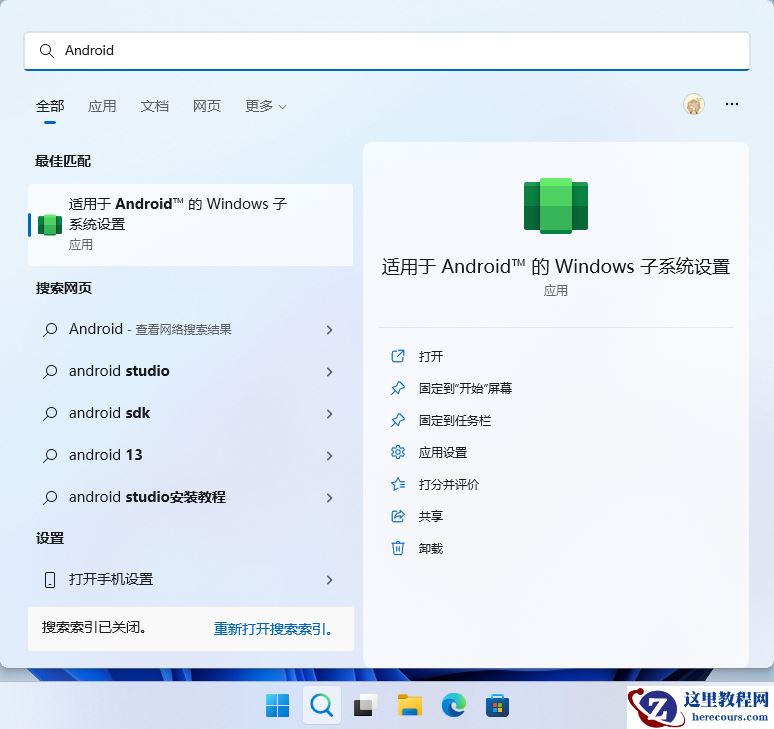Select 共享 to share the app
This screenshot has height=729, width=774.
coord(430,517)
